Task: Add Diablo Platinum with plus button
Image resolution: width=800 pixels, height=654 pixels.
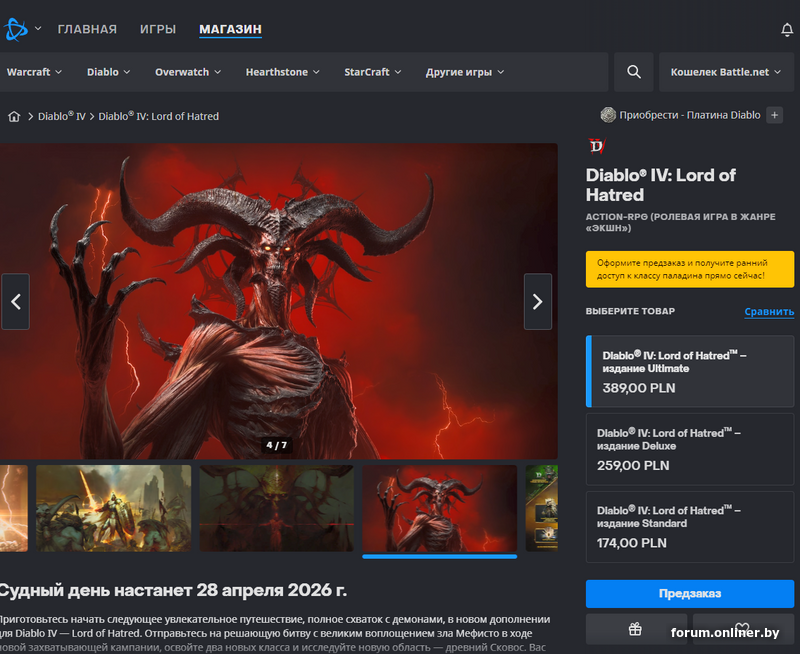Action: pos(774,115)
